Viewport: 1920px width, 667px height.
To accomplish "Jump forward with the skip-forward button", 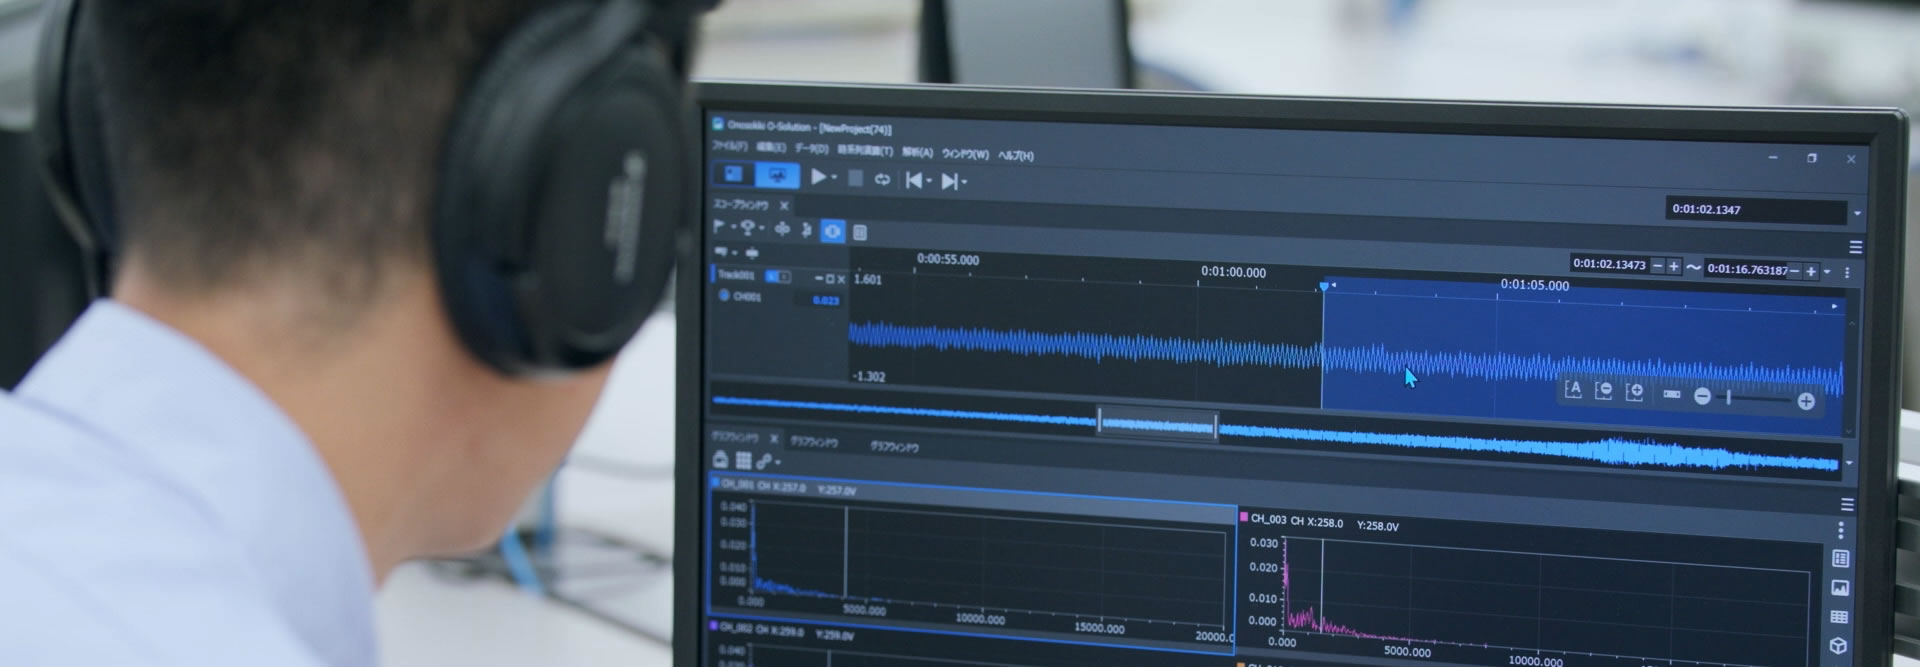I will (x=949, y=181).
